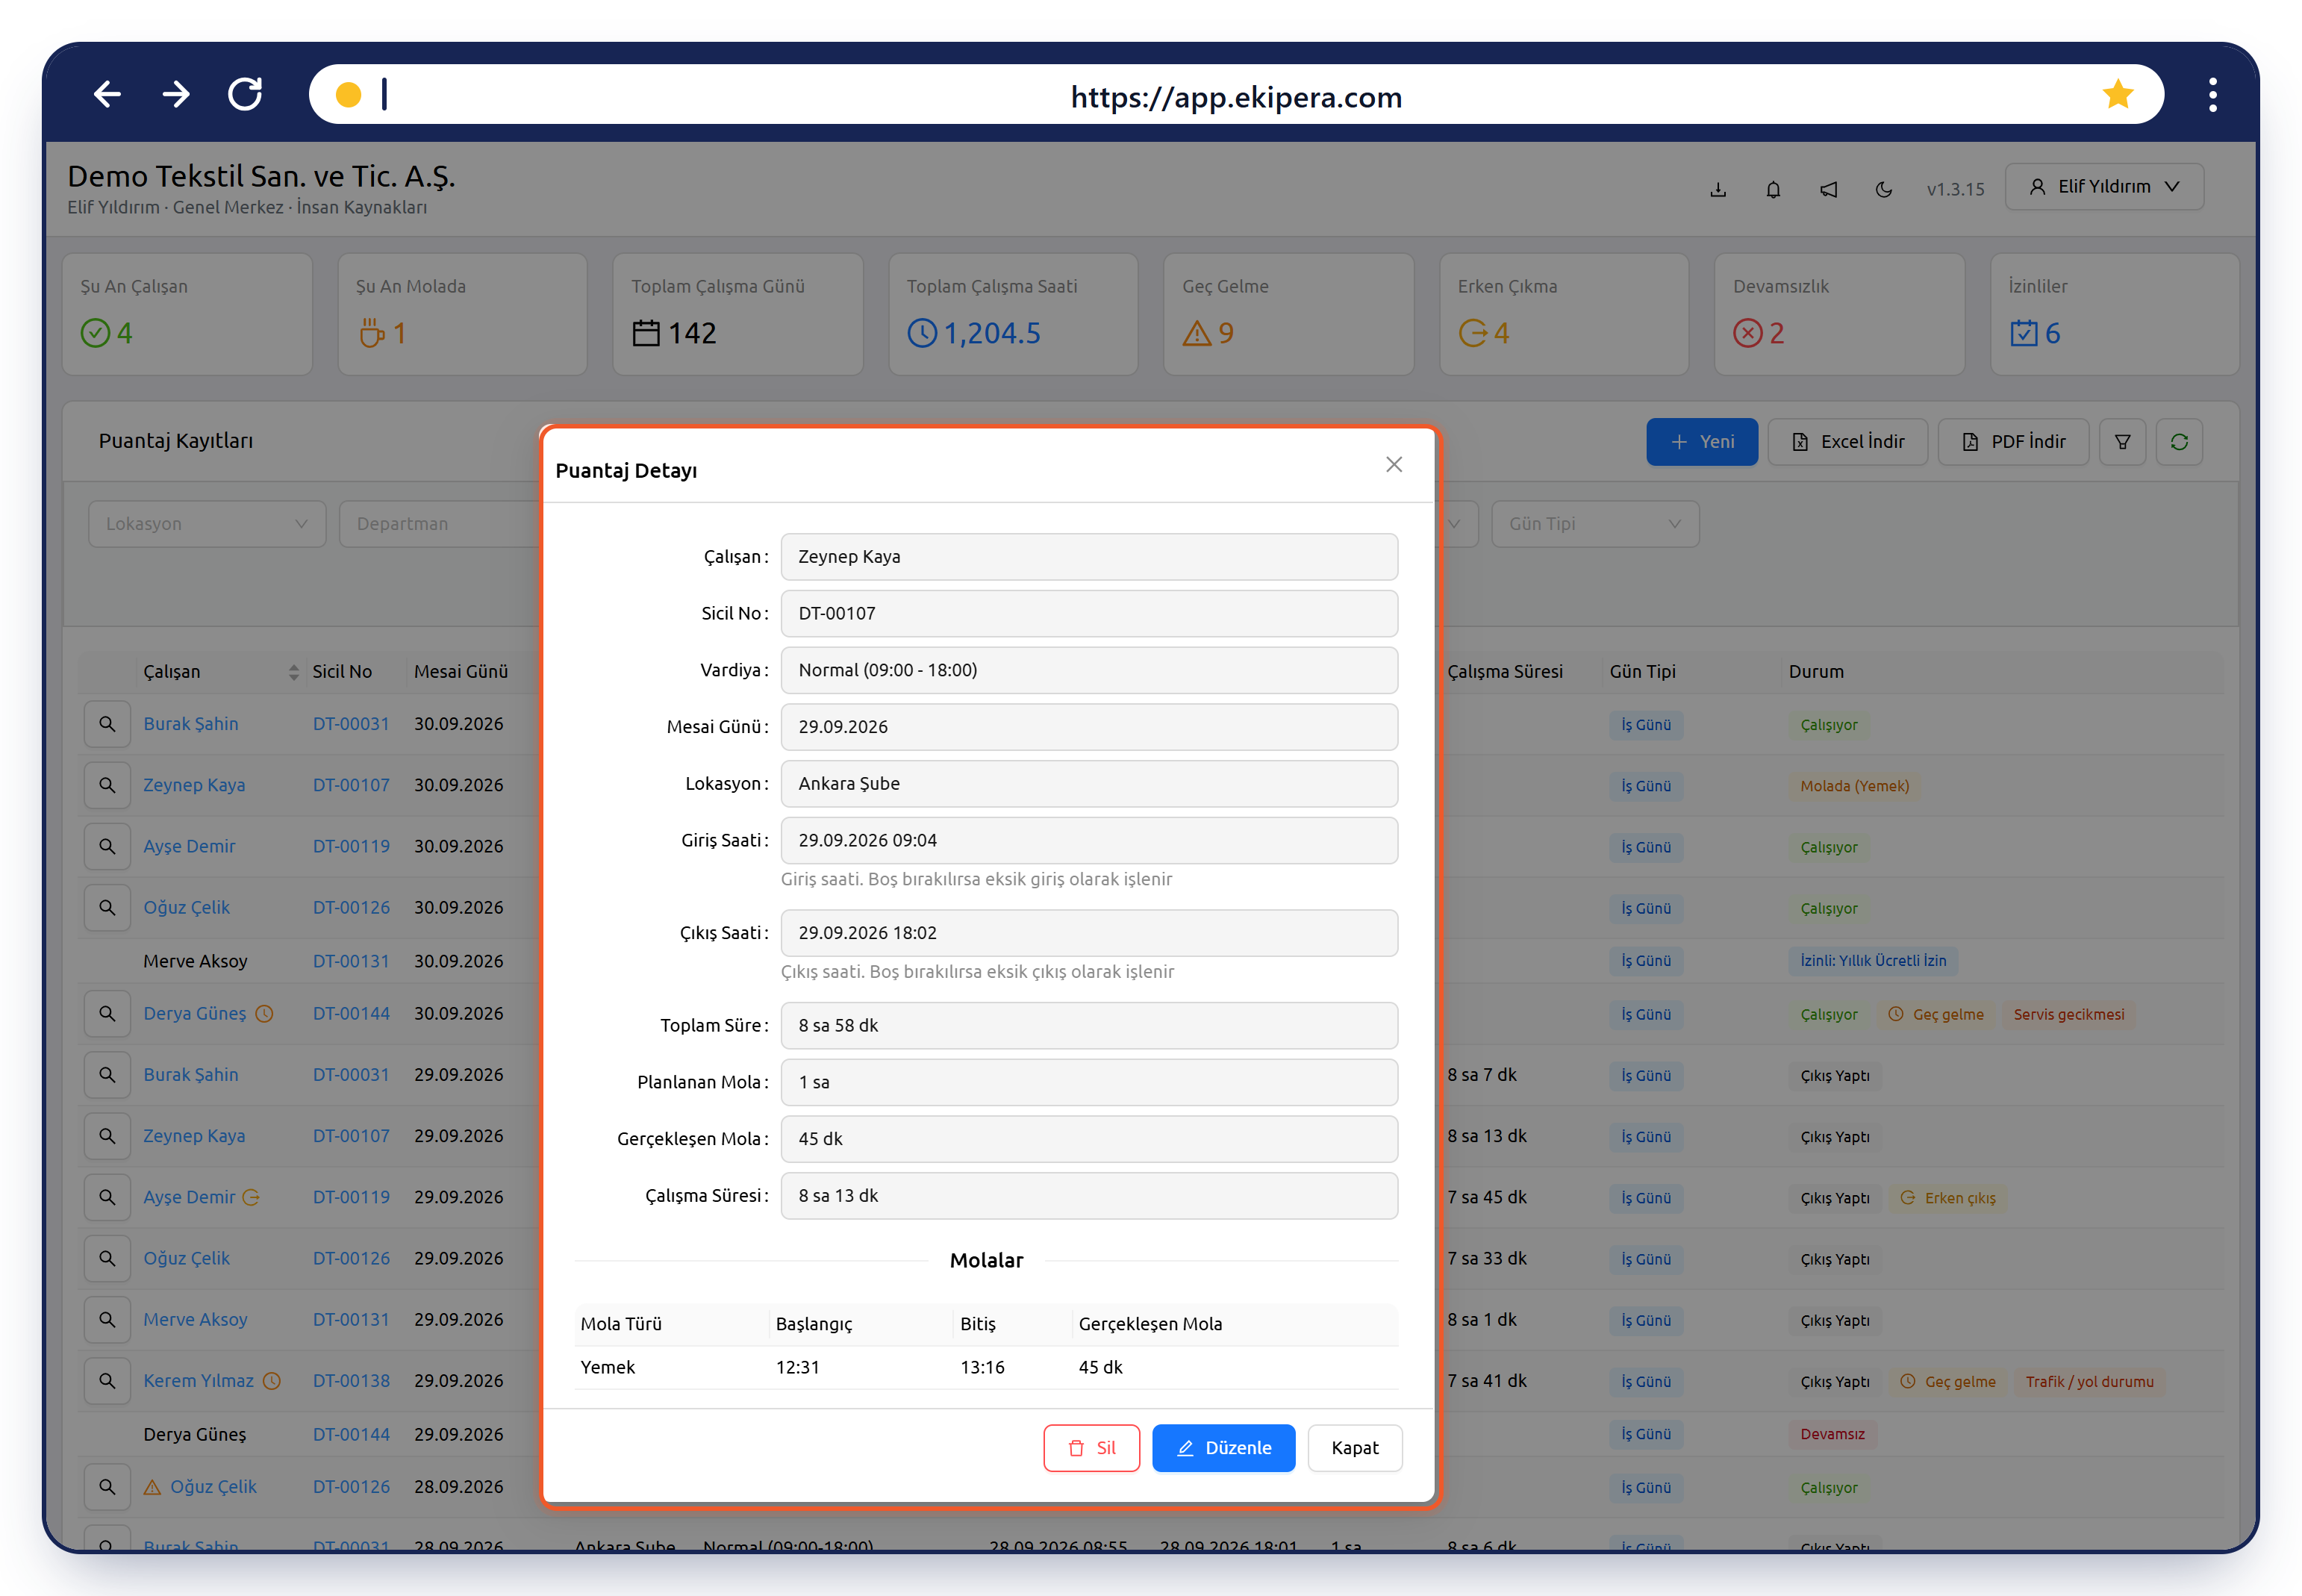The image size is (2302, 1596).
Task: Open detail magnifier for Merve Aksoy 29.09.2026
Action: click(x=107, y=1320)
